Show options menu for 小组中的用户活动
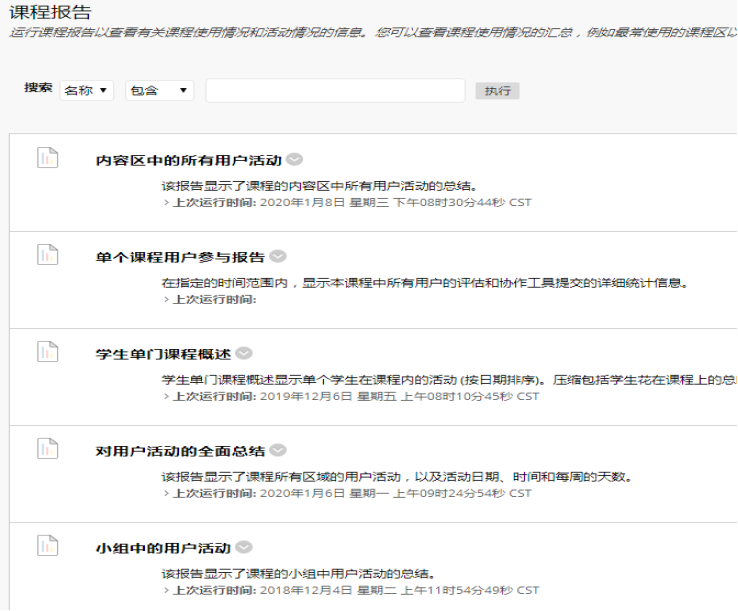The height and width of the screenshot is (611, 738). [244, 548]
